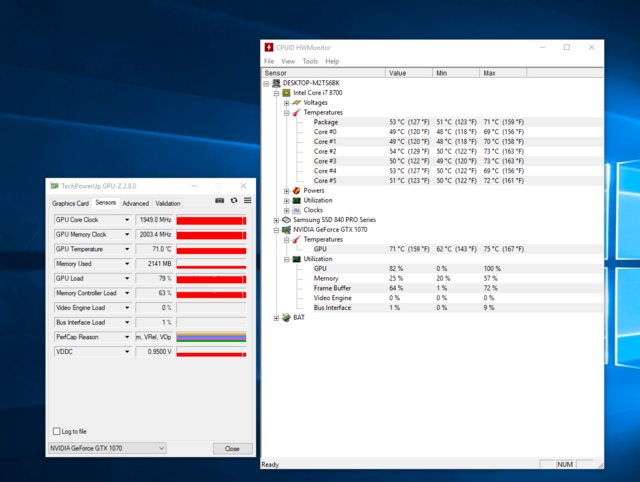Screen dimensions: 640x482
Task: Open the GPU Core Clock sensor dropdown
Action: tap(127, 220)
